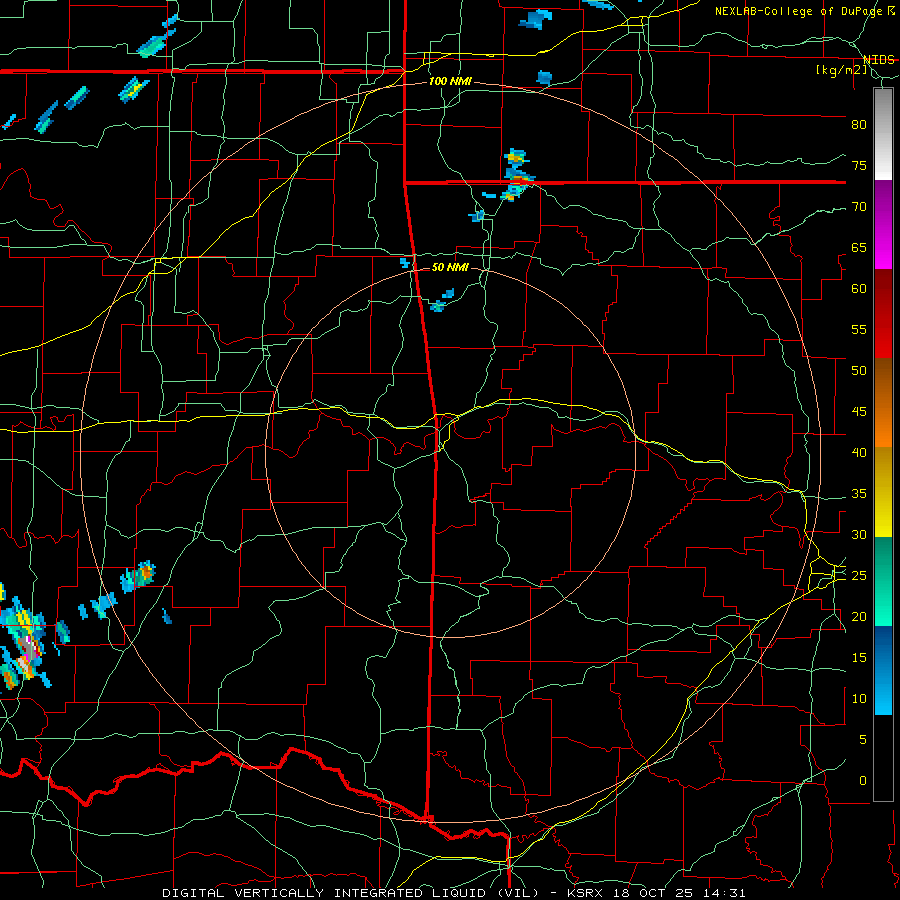The width and height of the screenshot is (900, 900).
Task: Click the 15 value on the VIL scale
Action: pos(859,658)
